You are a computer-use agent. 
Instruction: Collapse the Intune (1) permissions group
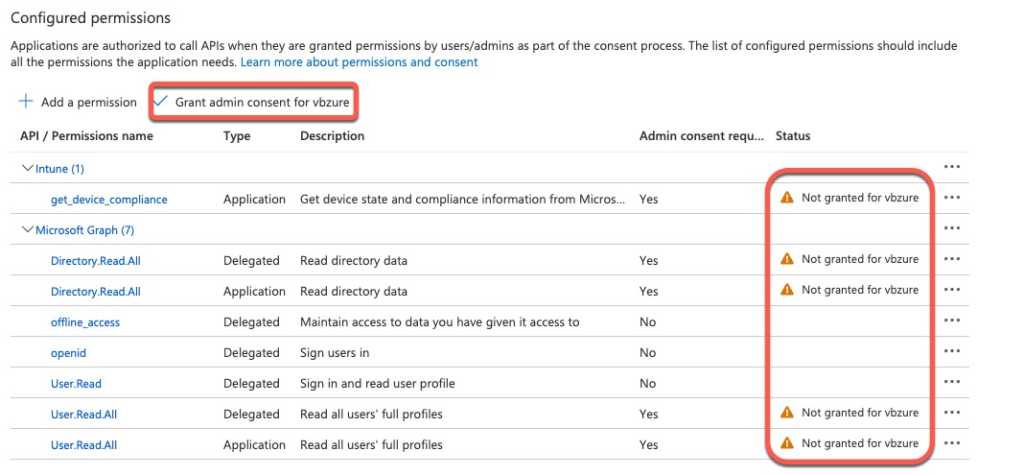pyautogui.click(x=27, y=169)
